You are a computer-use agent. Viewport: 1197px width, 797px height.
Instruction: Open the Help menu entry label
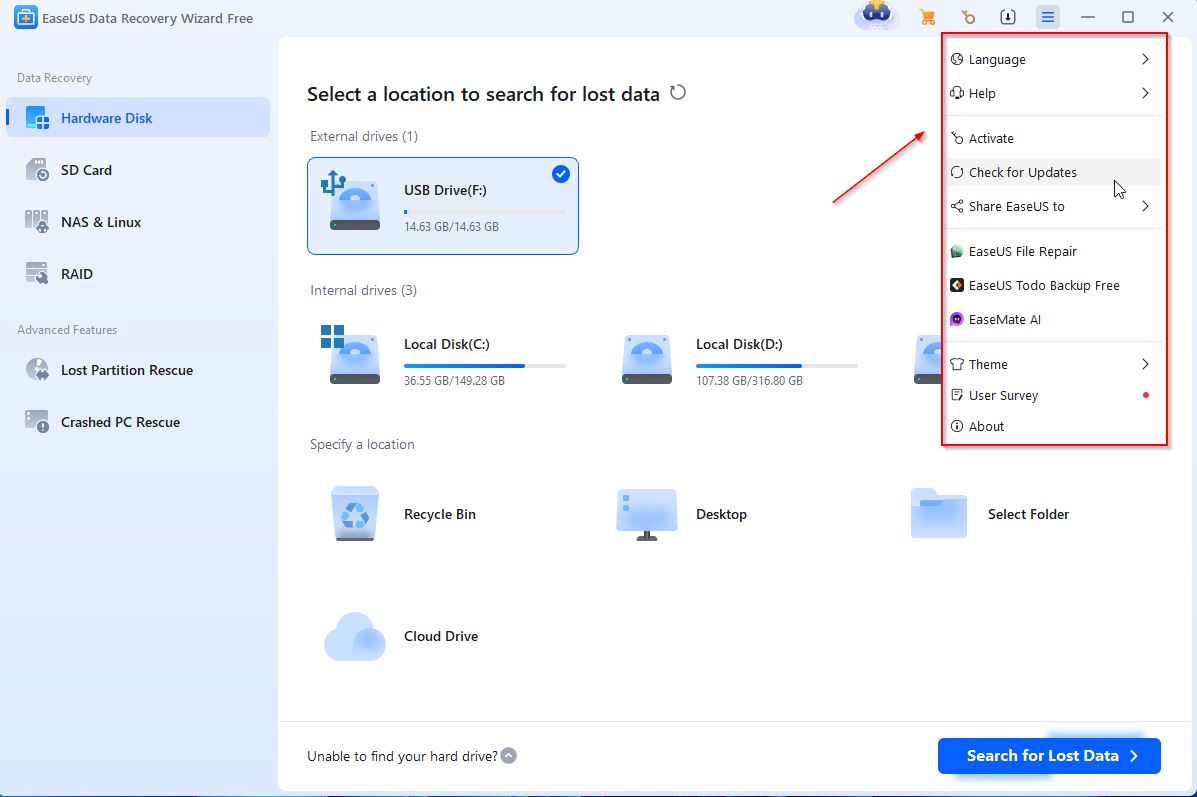click(982, 93)
